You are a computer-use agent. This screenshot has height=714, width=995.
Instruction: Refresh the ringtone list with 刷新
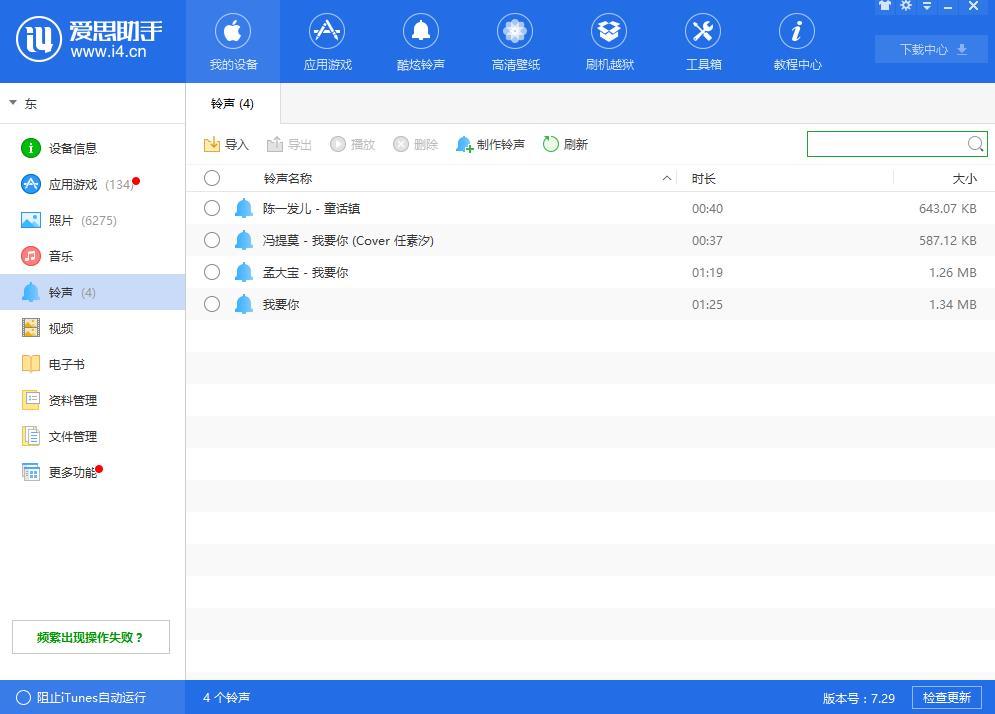(566, 144)
